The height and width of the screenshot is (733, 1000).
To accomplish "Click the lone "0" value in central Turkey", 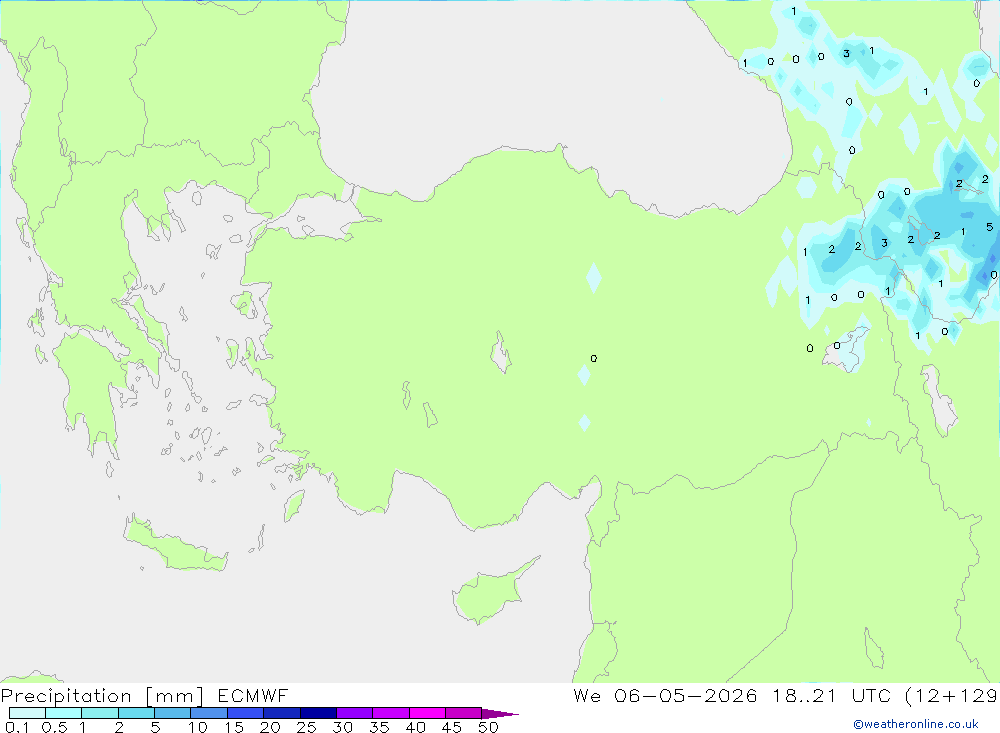I will (x=594, y=359).
